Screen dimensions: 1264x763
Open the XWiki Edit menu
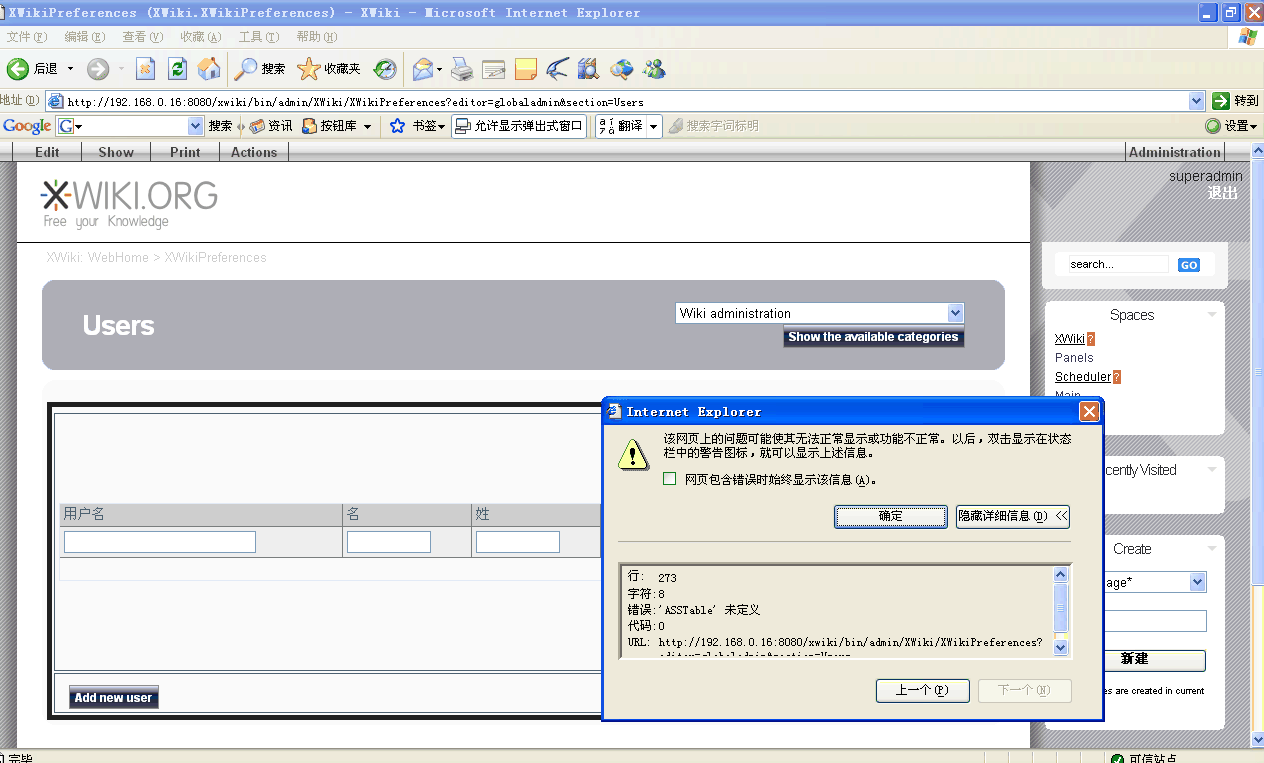pos(47,152)
